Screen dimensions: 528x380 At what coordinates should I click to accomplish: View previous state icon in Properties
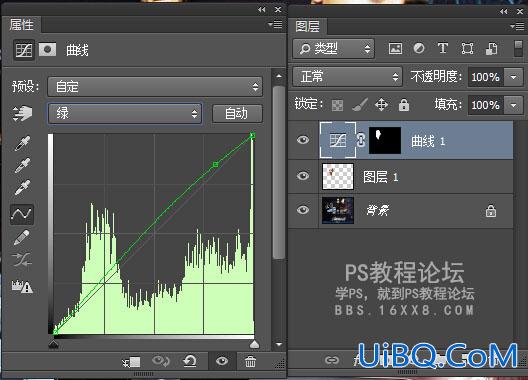161,361
